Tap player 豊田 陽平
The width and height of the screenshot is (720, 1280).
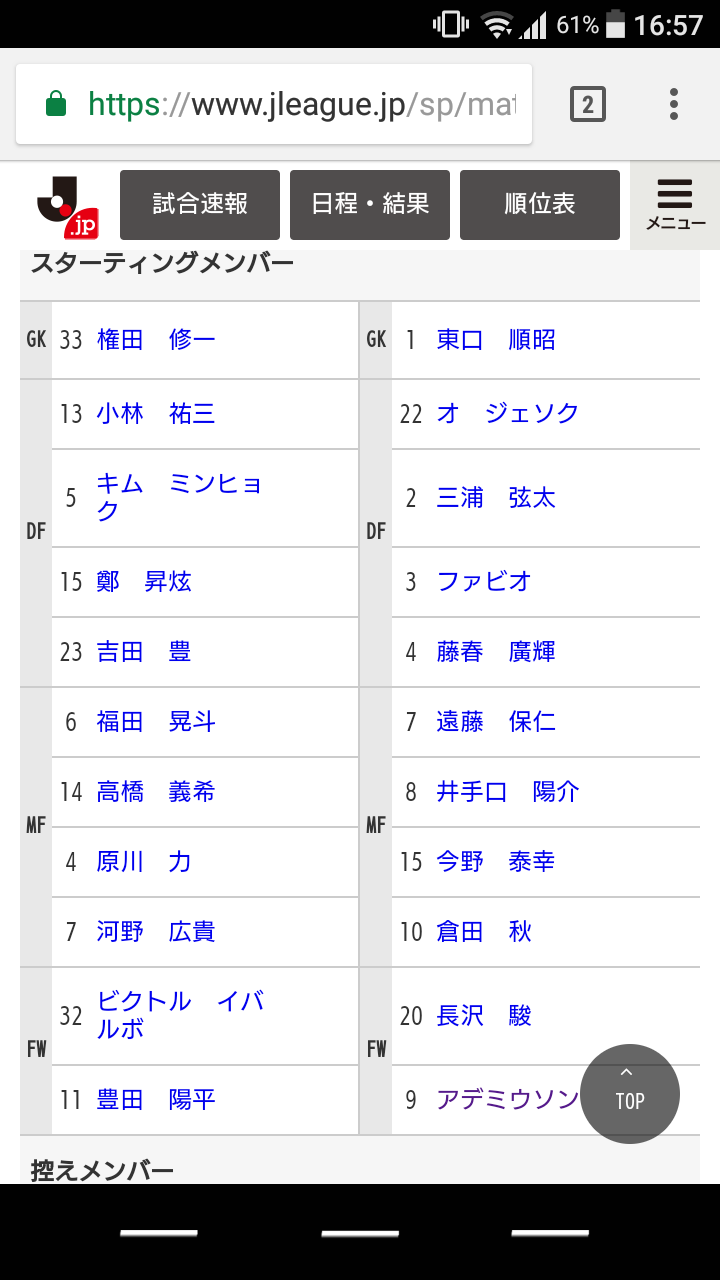[x=156, y=1100]
